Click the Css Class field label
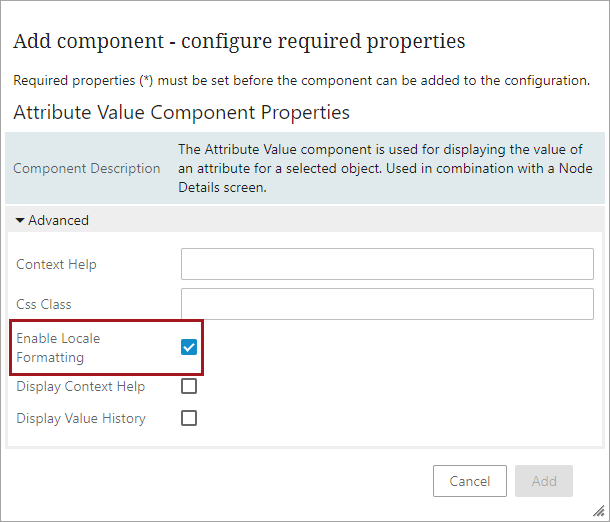 point(44,304)
